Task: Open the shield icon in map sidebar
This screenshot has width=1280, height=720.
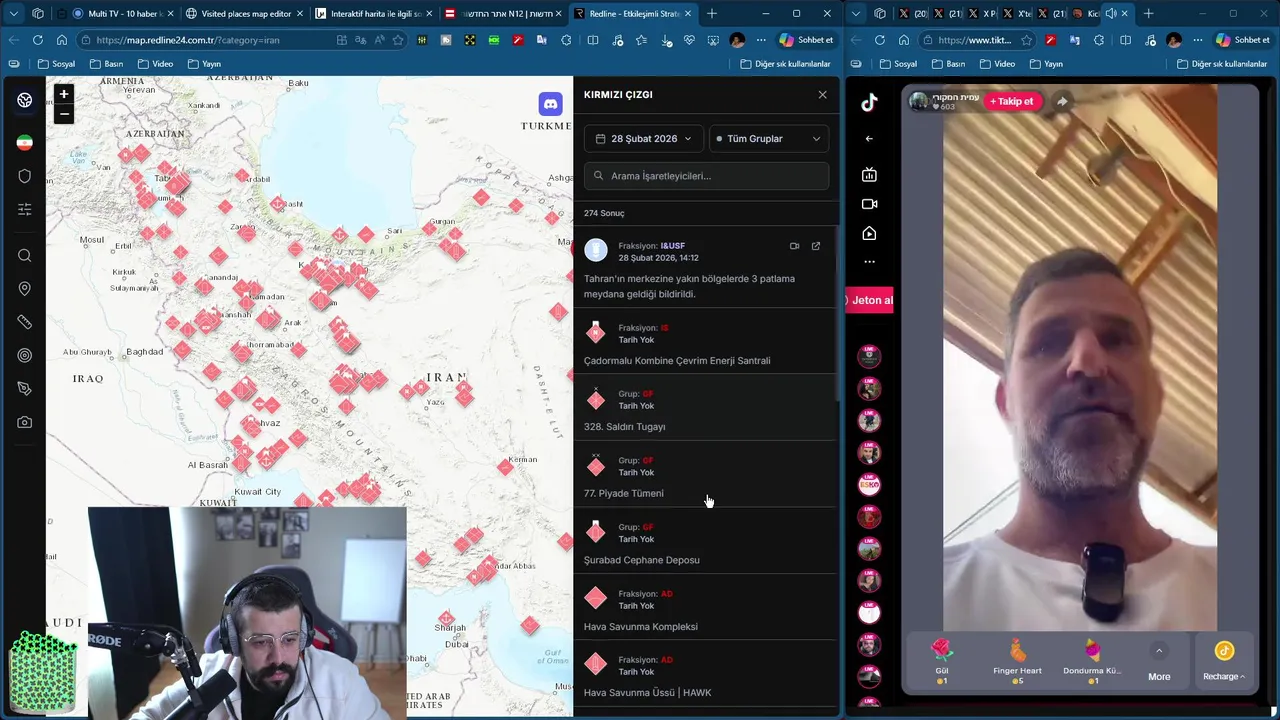Action: 24,176
